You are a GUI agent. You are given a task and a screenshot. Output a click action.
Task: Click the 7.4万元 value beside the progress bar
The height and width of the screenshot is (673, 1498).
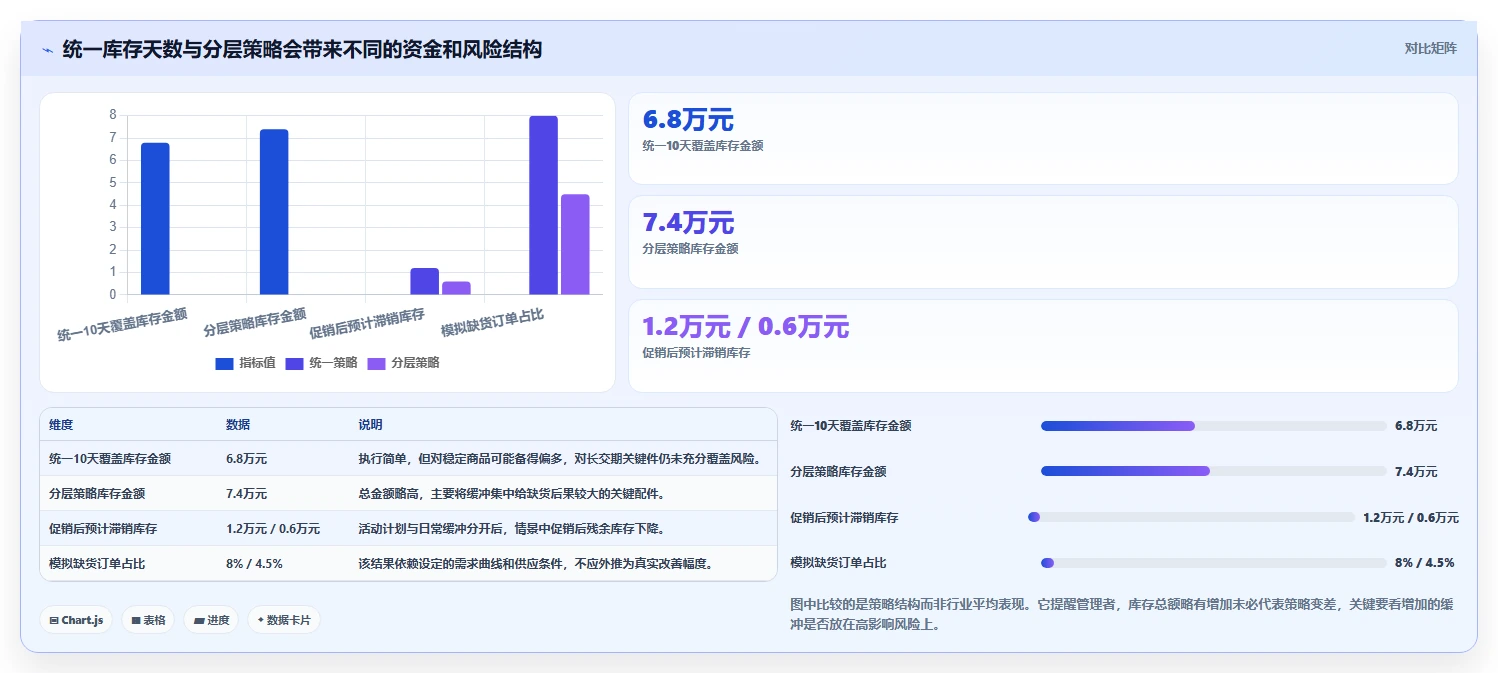(x=1416, y=472)
